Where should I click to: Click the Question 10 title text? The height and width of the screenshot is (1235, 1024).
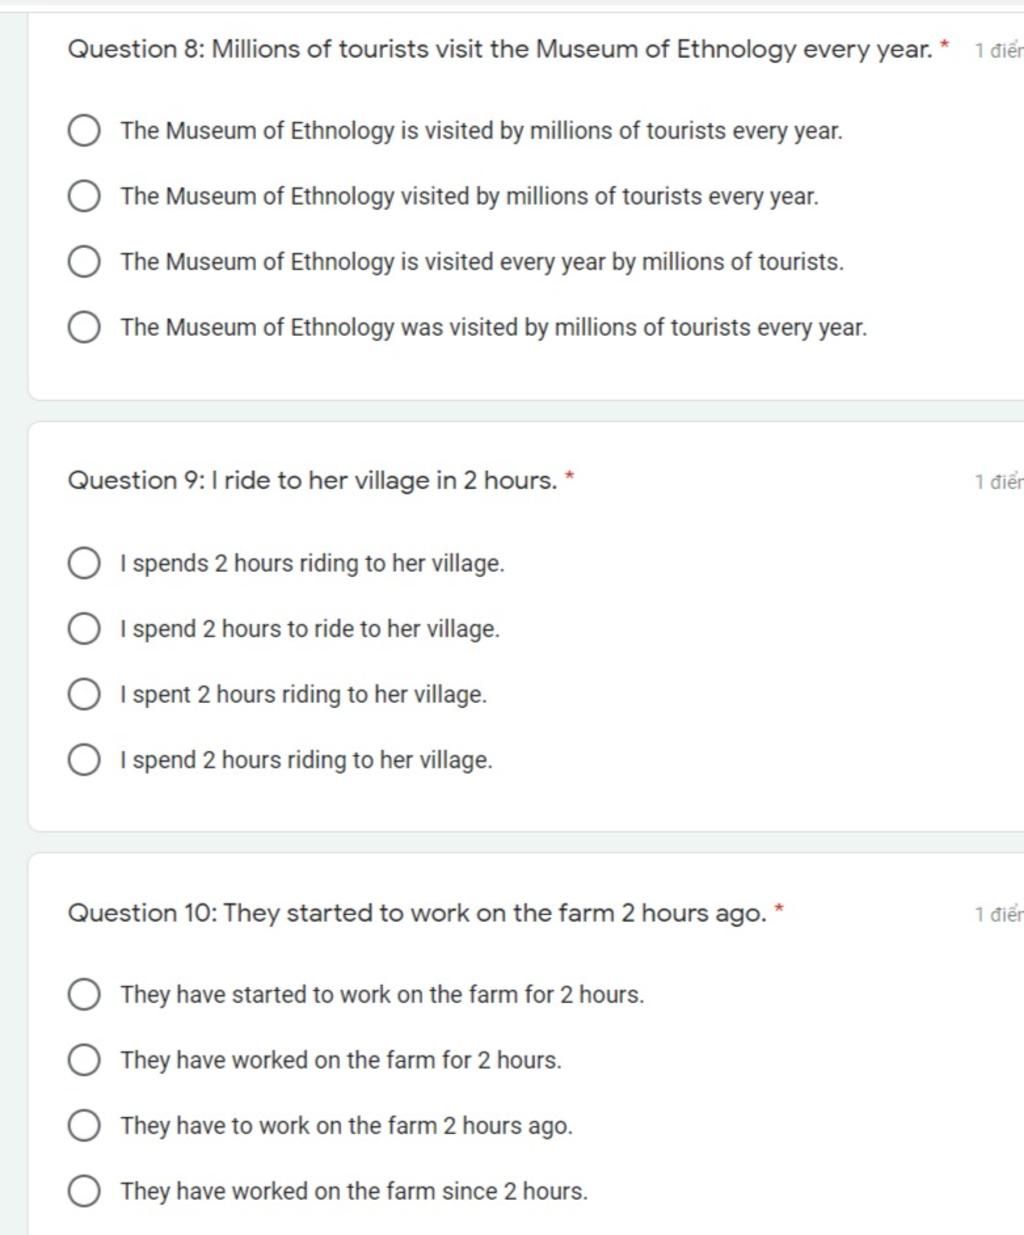pos(417,913)
